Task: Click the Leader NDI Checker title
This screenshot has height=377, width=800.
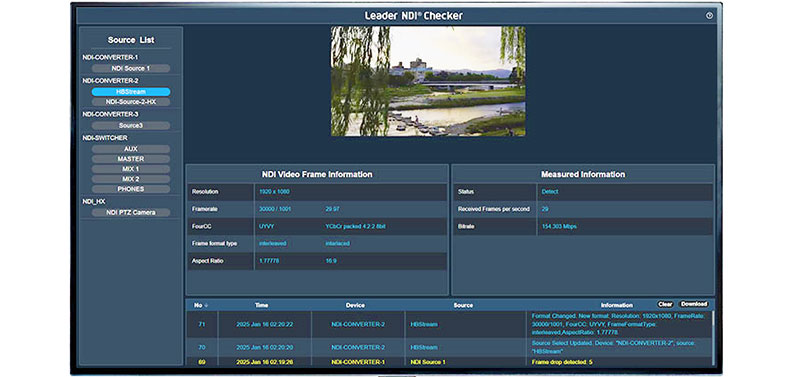Action: click(x=414, y=16)
